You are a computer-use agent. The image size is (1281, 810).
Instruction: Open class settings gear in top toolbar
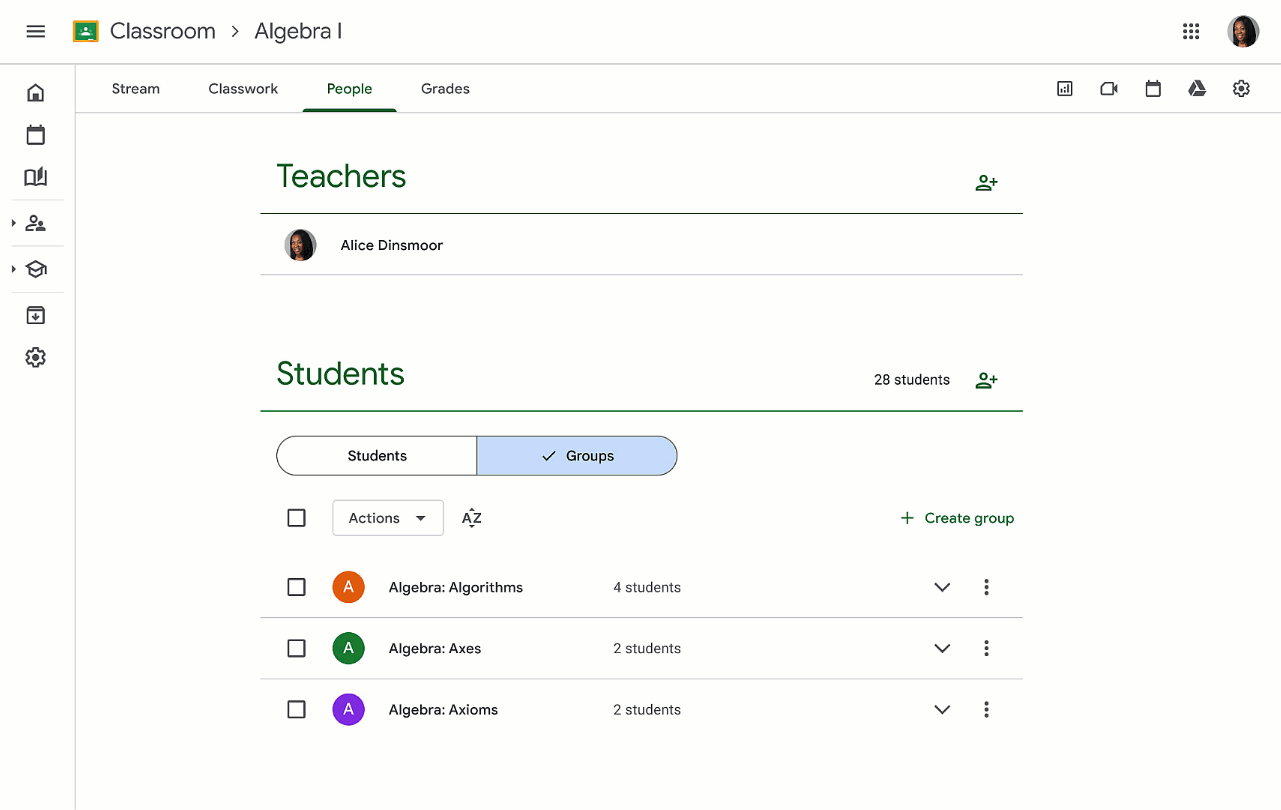pyautogui.click(x=1241, y=89)
